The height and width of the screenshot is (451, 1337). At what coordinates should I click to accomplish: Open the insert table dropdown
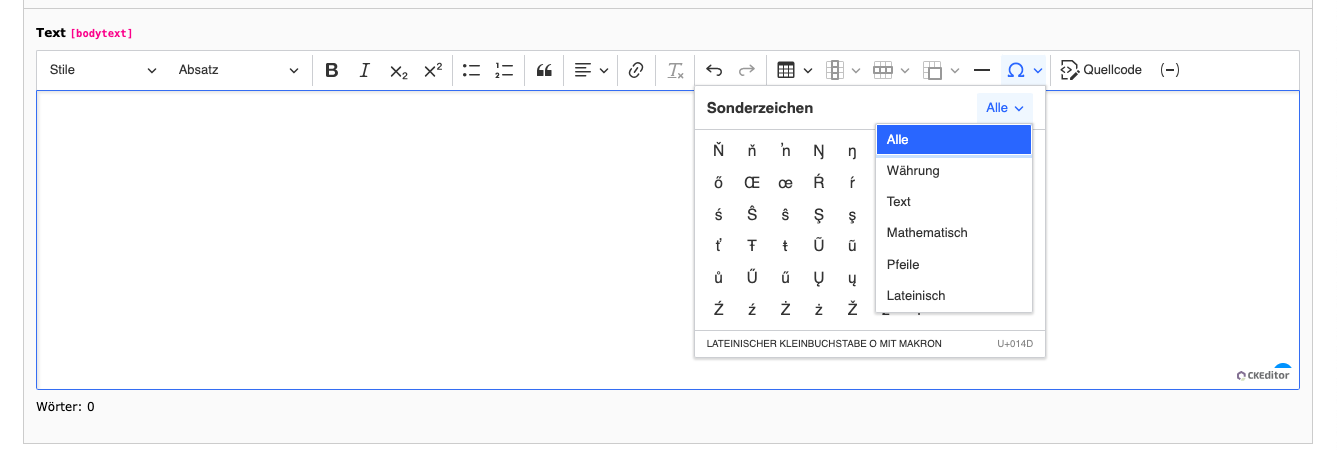click(795, 70)
